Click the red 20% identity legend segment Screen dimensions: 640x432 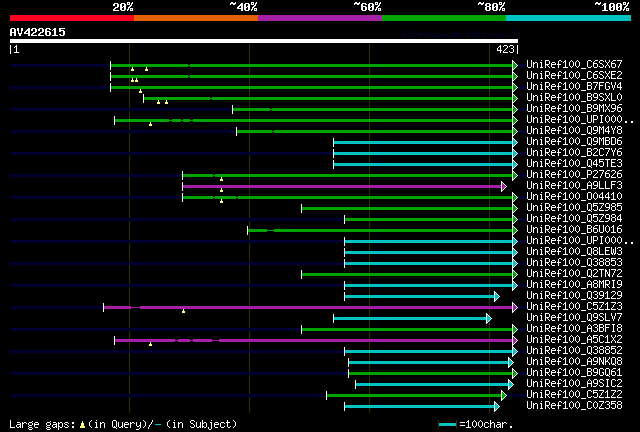pos(72,18)
